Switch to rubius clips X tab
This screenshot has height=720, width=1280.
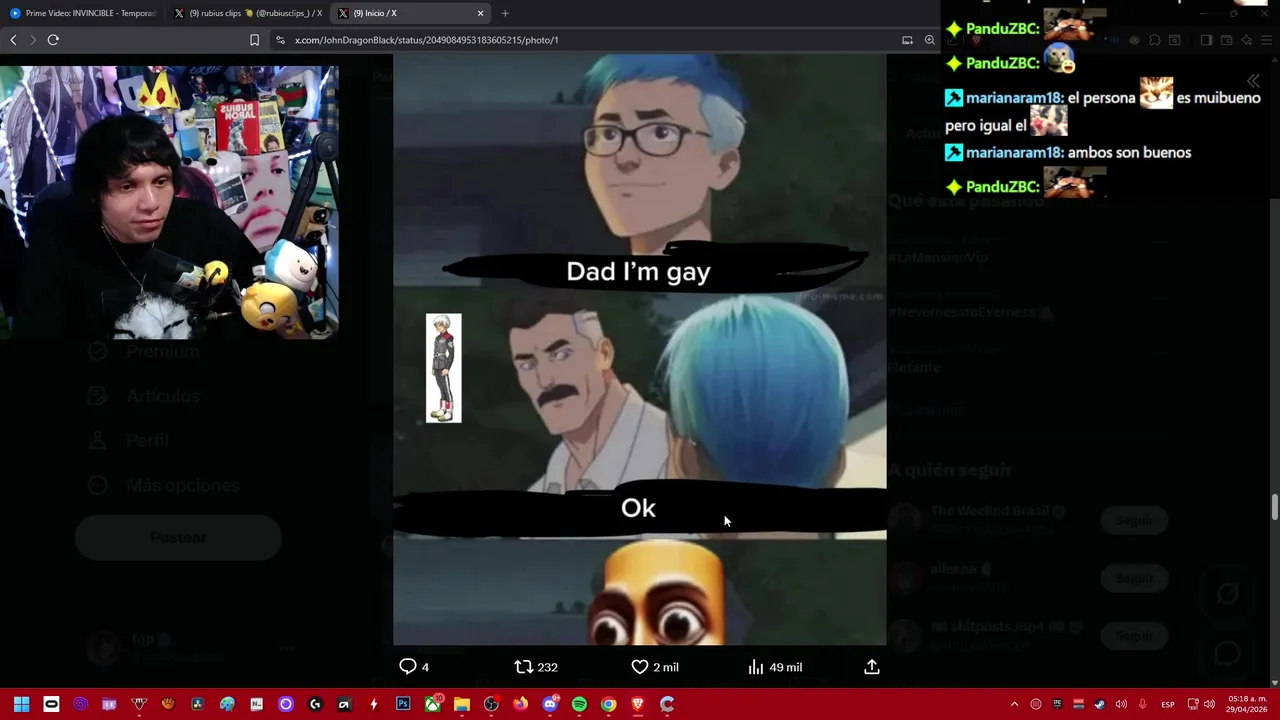click(247, 13)
